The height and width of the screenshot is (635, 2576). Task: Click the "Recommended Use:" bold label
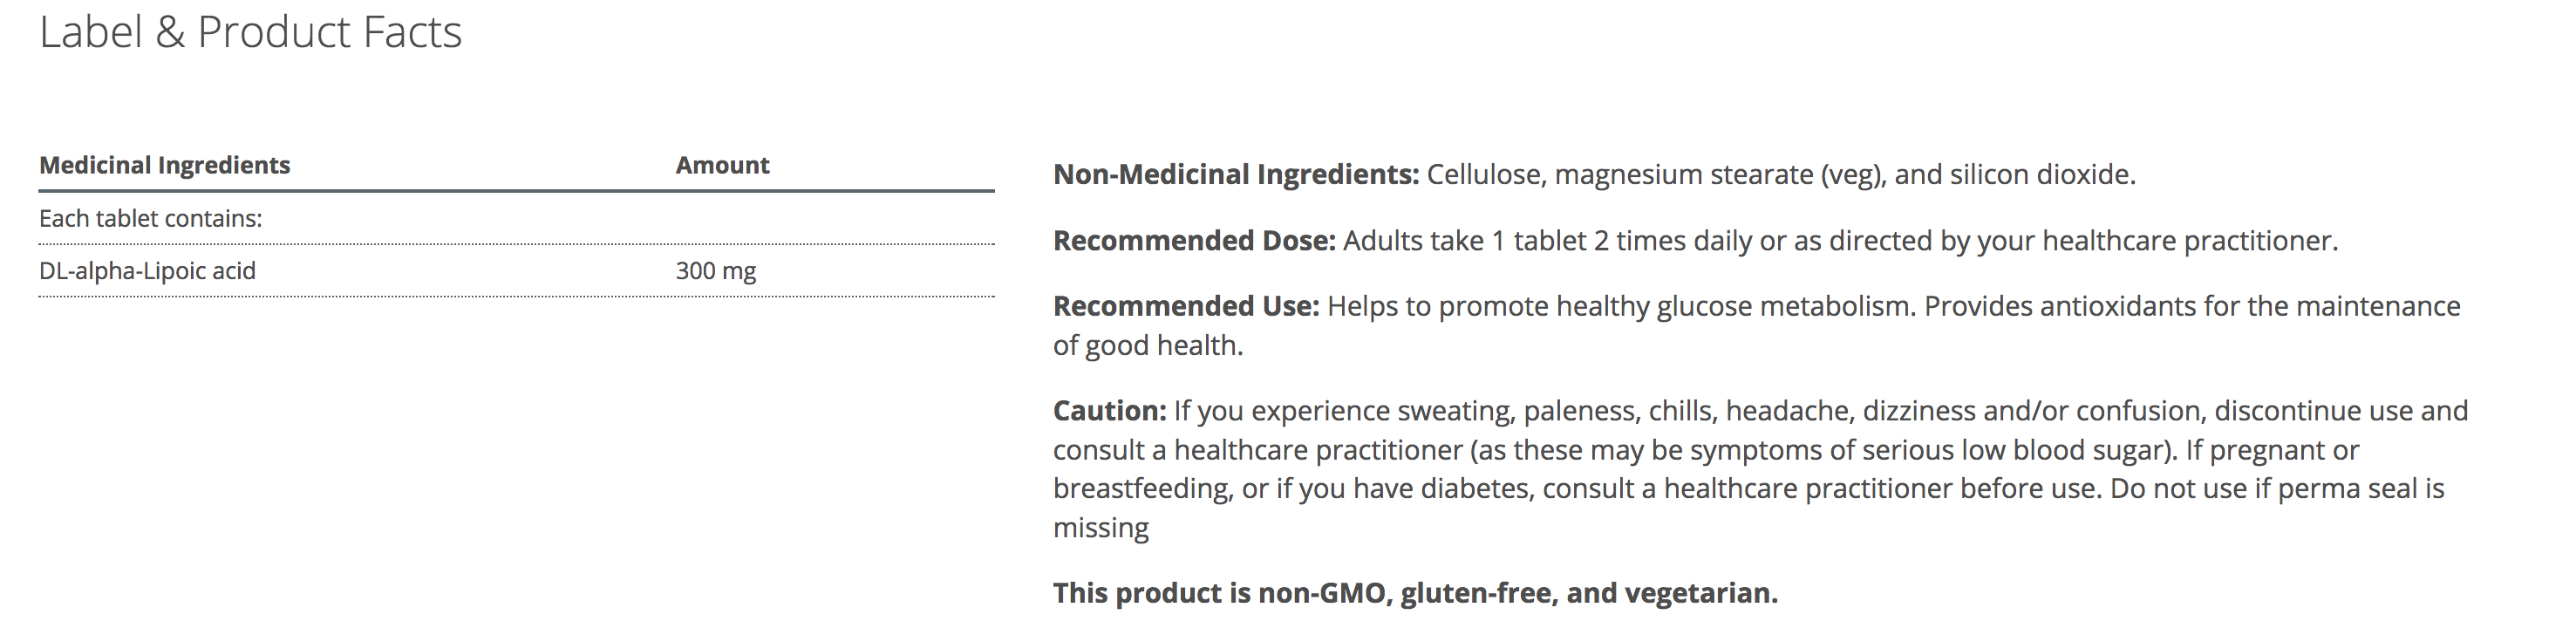pos(1186,306)
